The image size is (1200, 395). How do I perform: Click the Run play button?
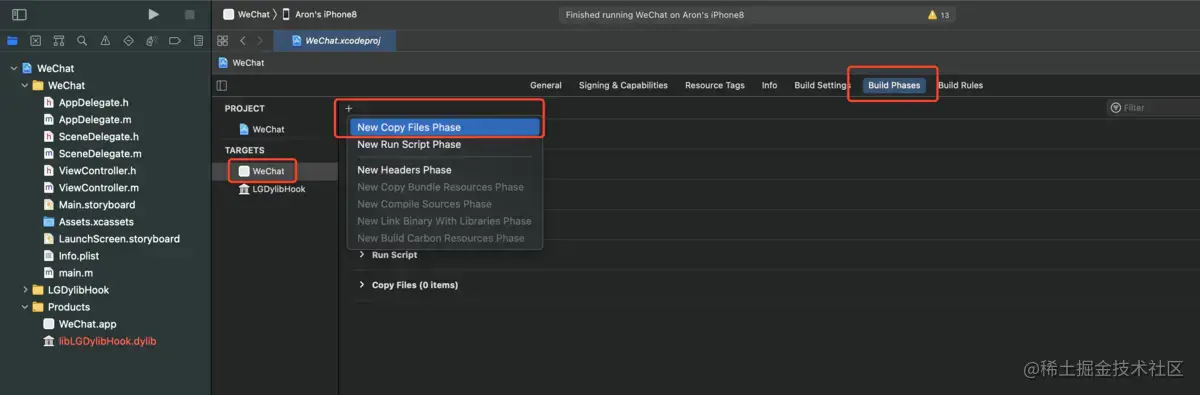[153, 15]
